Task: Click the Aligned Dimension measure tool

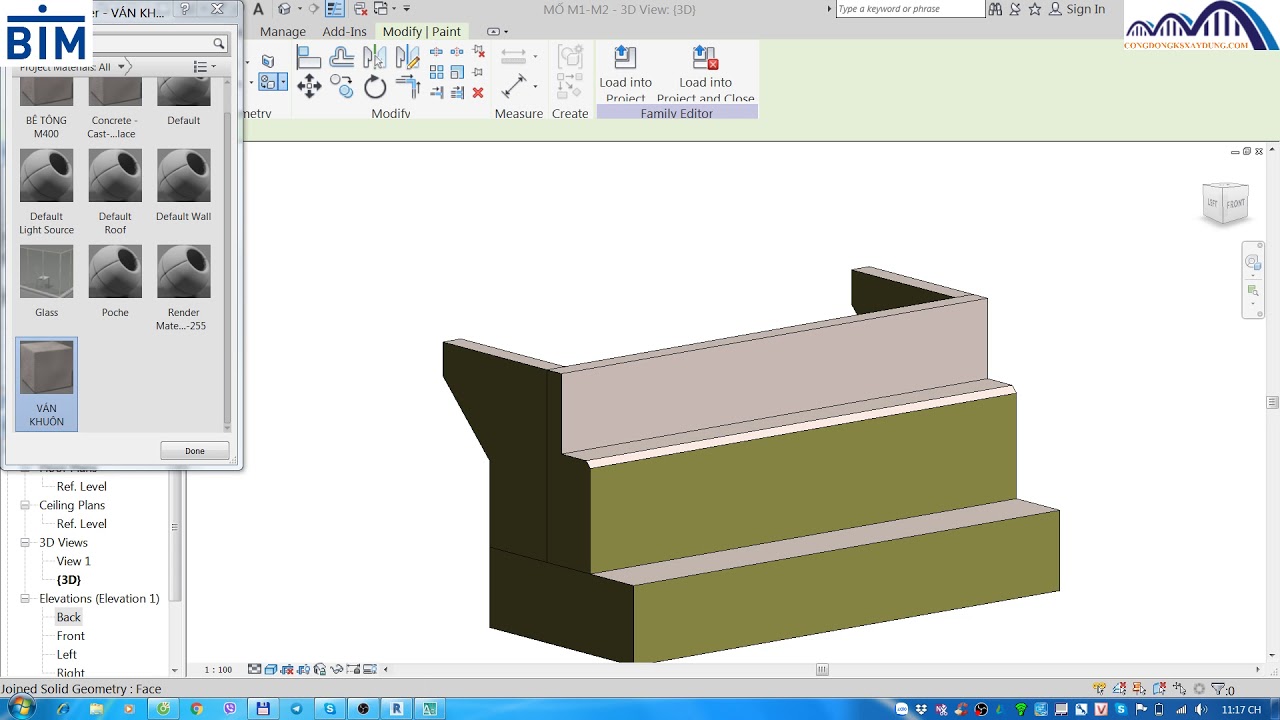Action: tap(513, 87)
